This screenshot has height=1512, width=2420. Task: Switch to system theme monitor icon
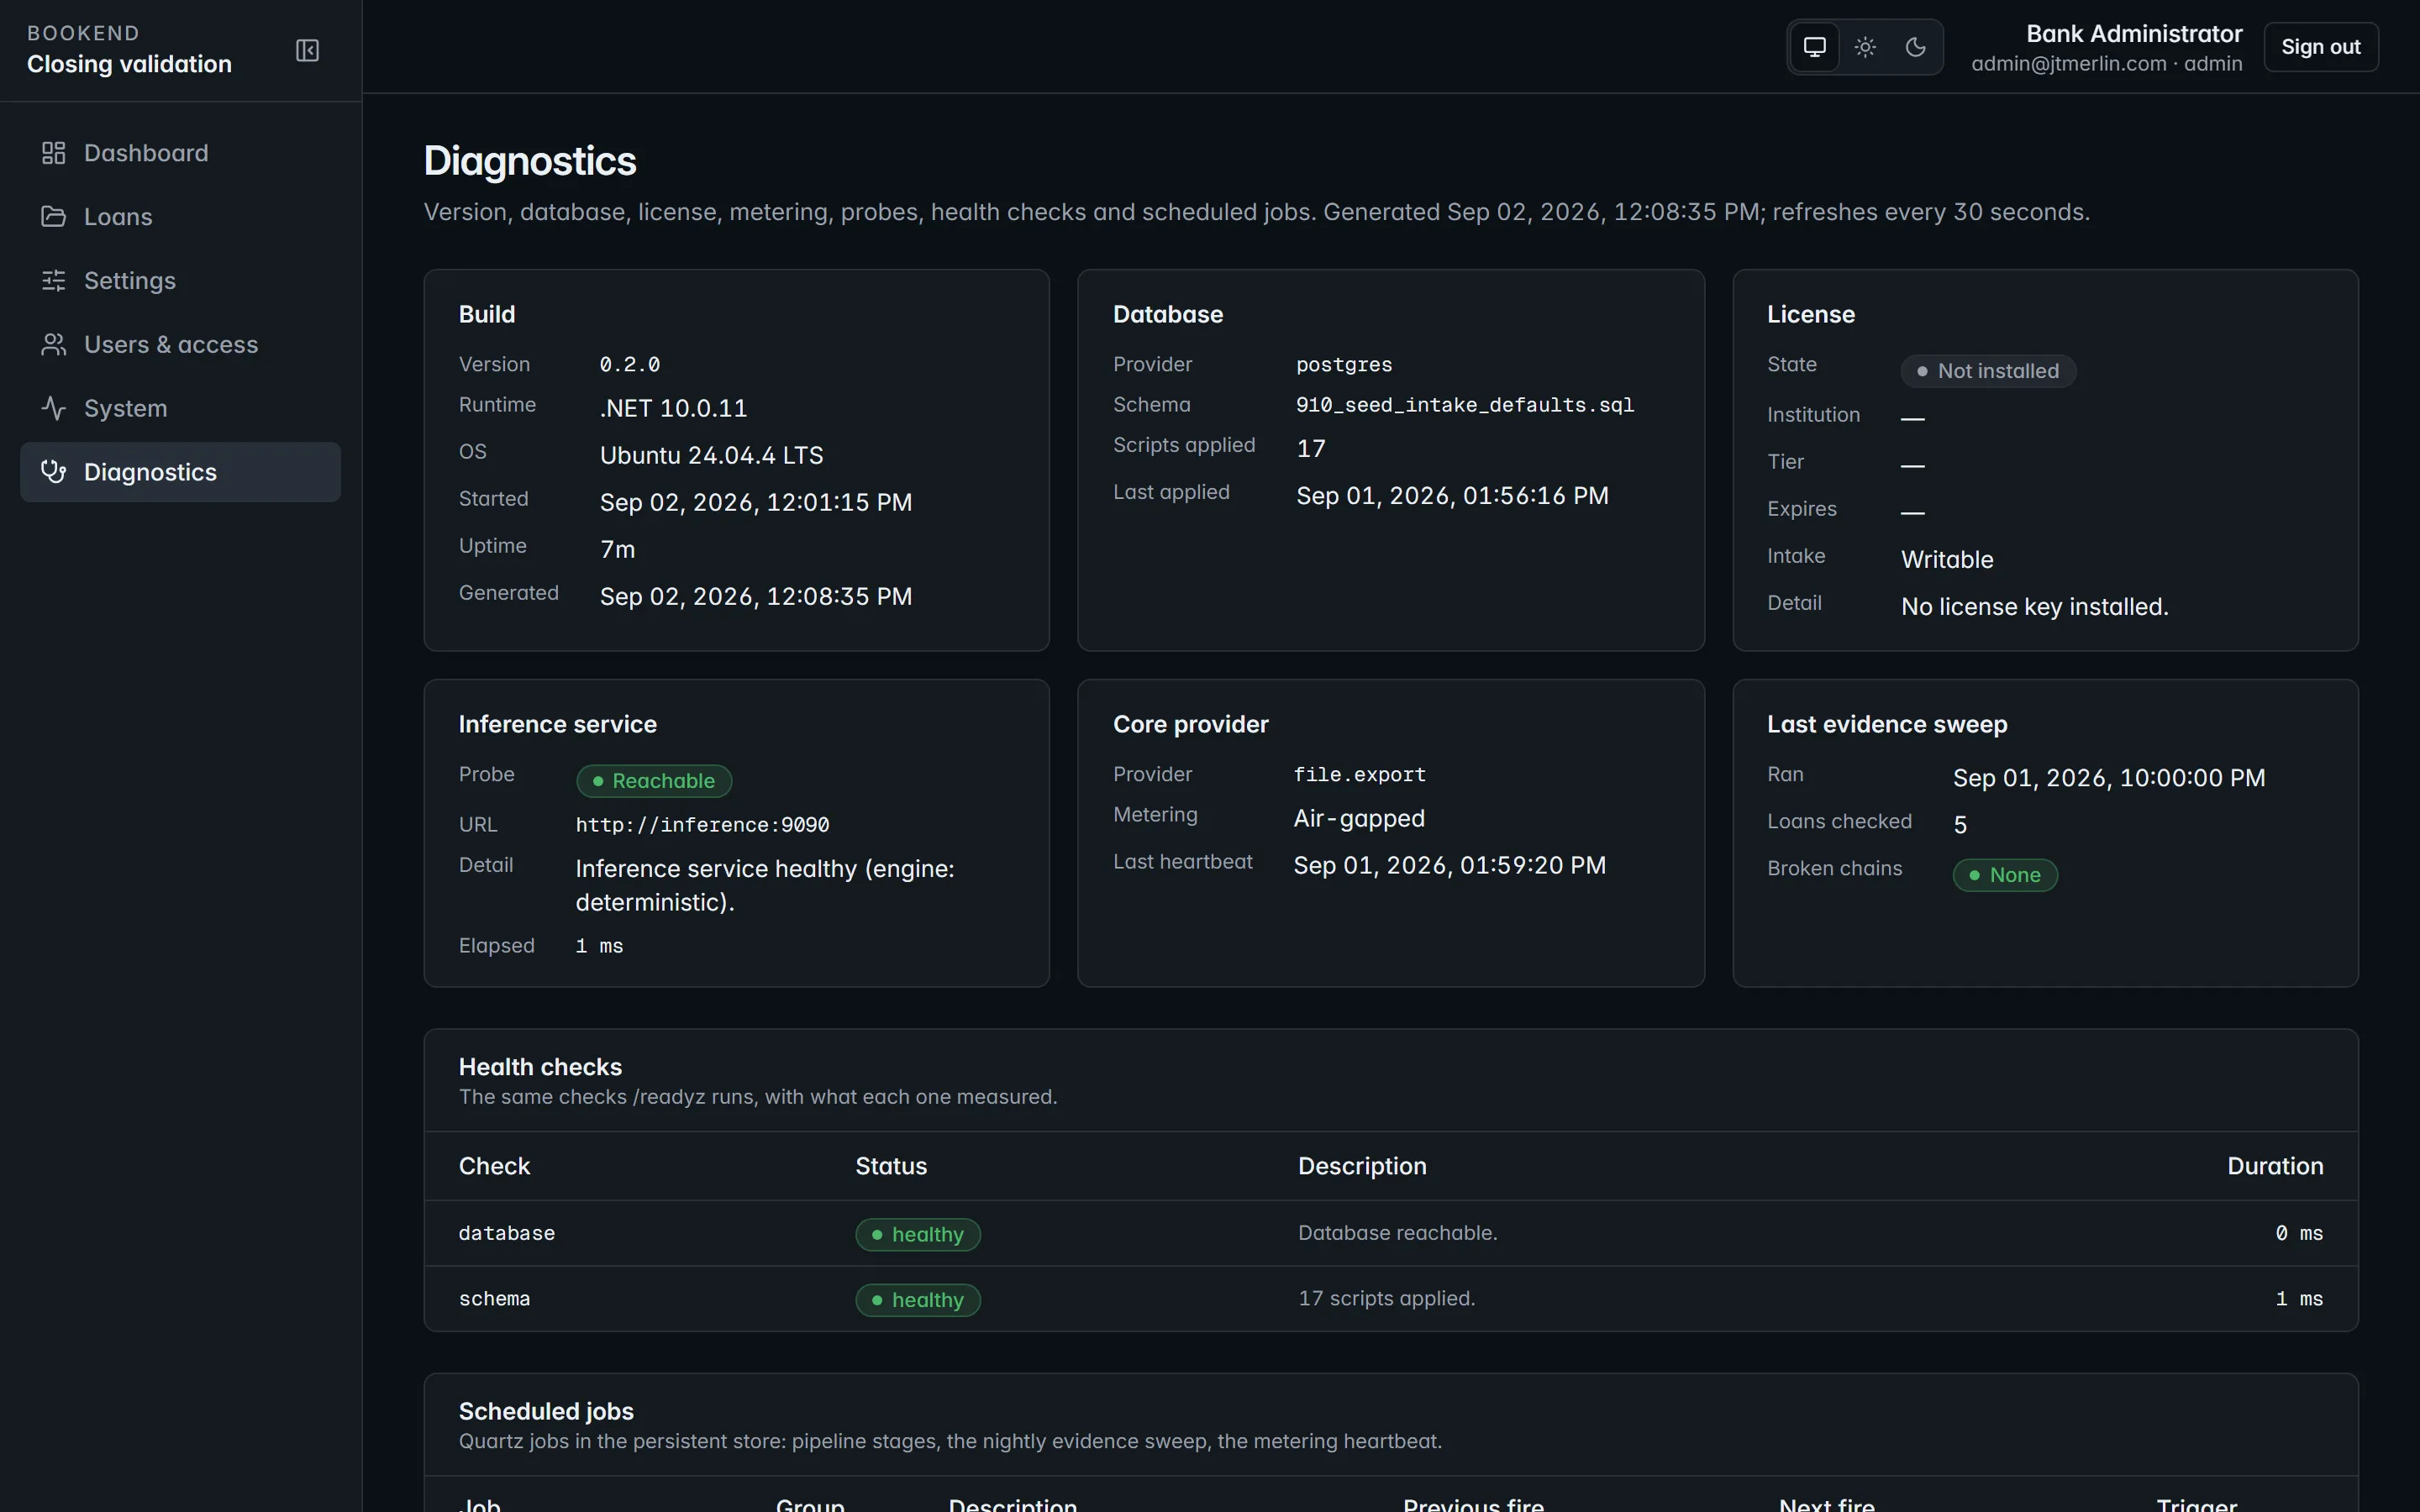(1814, 47)
